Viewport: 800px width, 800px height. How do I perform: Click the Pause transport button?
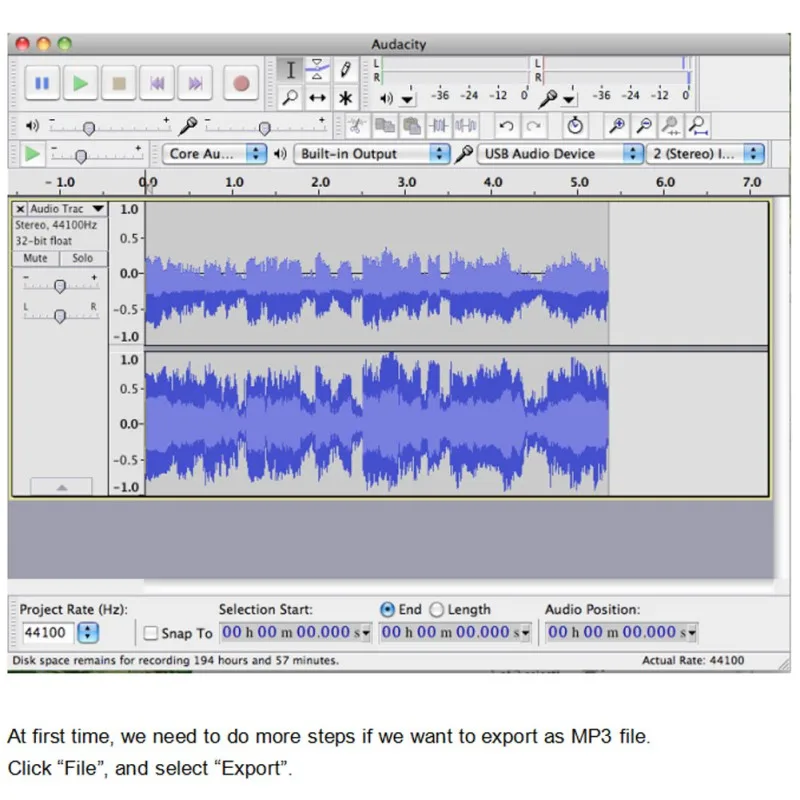[42, 83]
